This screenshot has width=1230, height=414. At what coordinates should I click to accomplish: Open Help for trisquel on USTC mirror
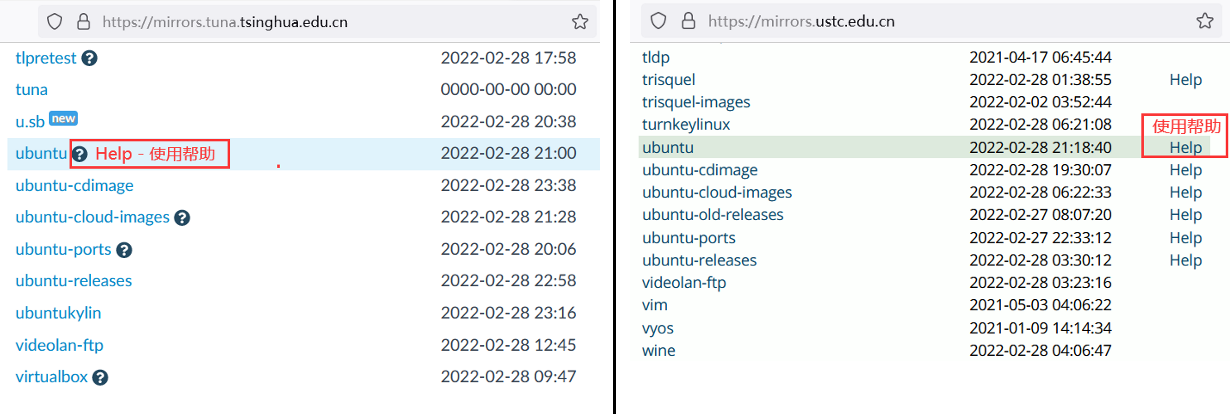tap(1185, 79)
